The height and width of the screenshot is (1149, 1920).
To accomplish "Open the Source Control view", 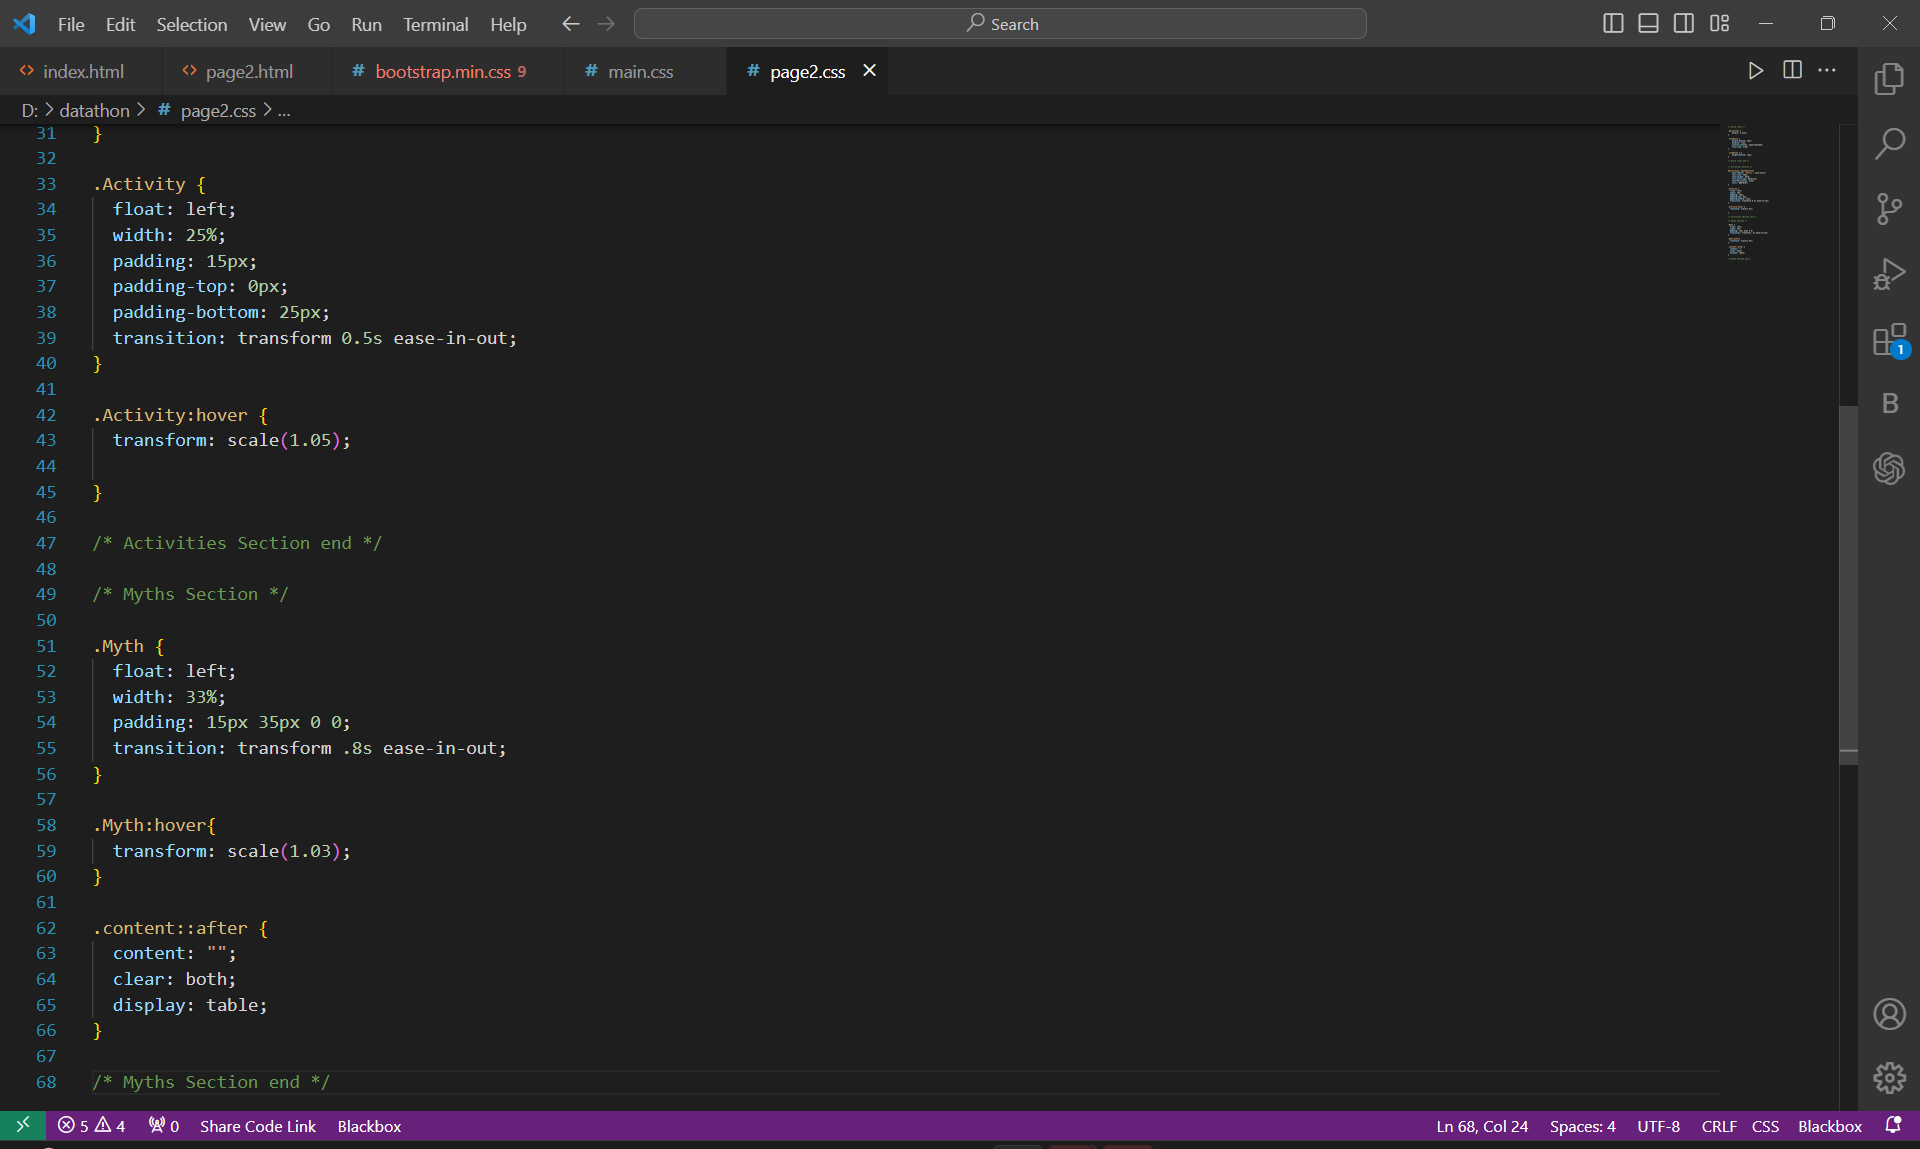I will (x=1889, y=209).
